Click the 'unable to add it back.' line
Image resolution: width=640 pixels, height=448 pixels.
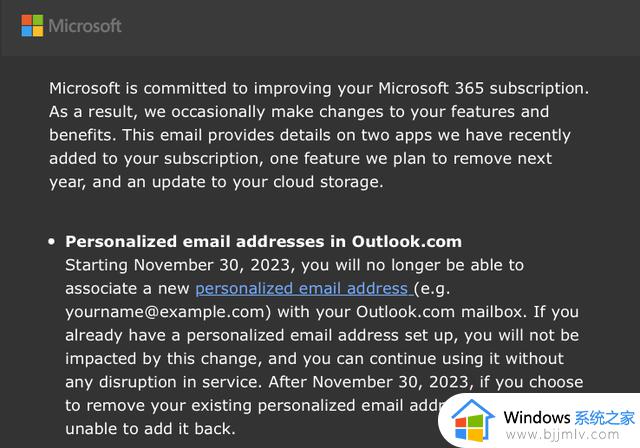151,429
